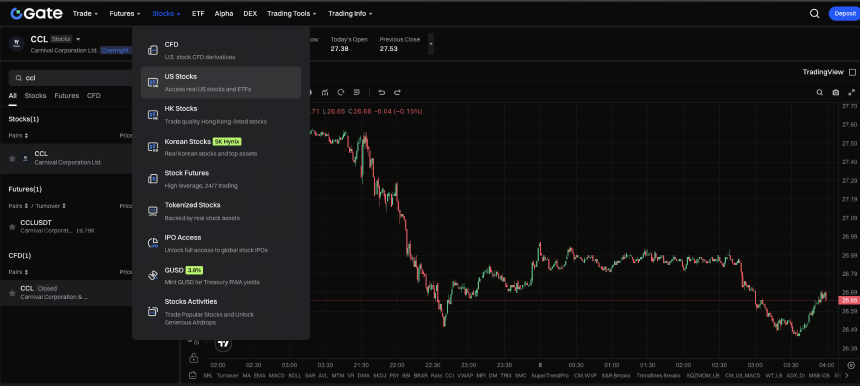The image size is (860, 386).
Task: Collapse the Stocks dropdown menu
Action: point(166,14)
